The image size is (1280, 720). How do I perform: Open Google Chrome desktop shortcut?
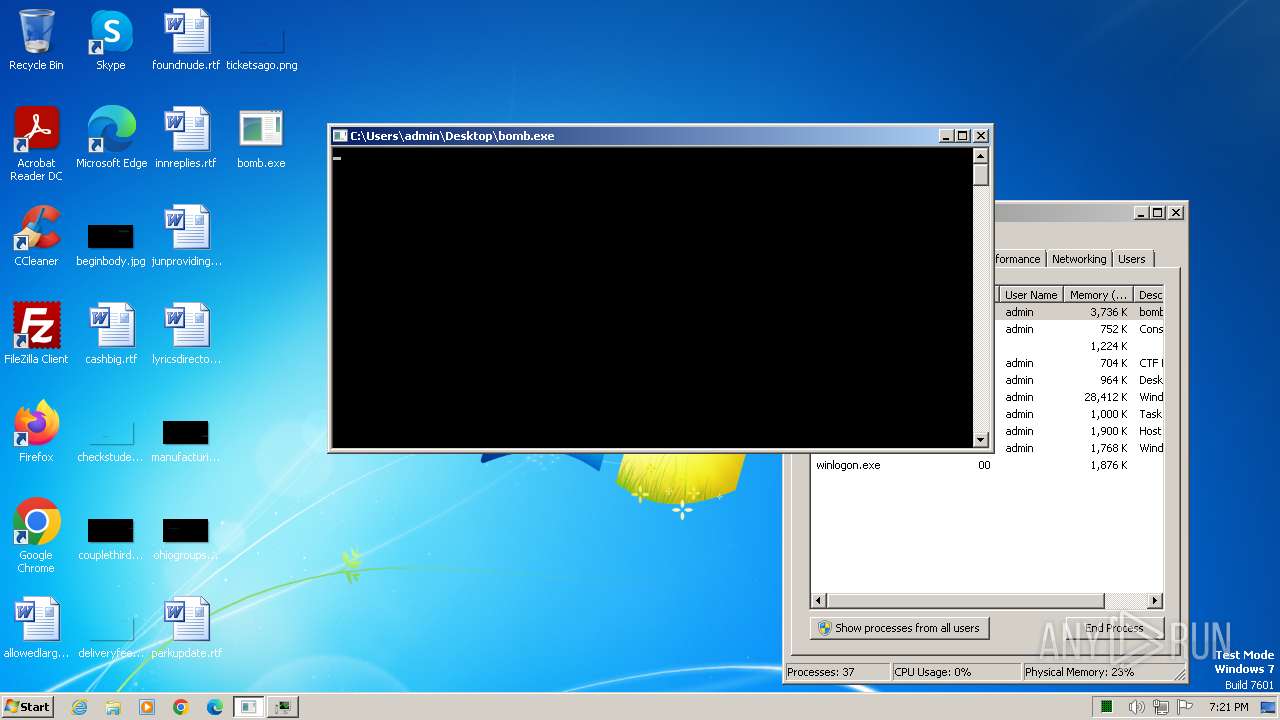[36, 536]
